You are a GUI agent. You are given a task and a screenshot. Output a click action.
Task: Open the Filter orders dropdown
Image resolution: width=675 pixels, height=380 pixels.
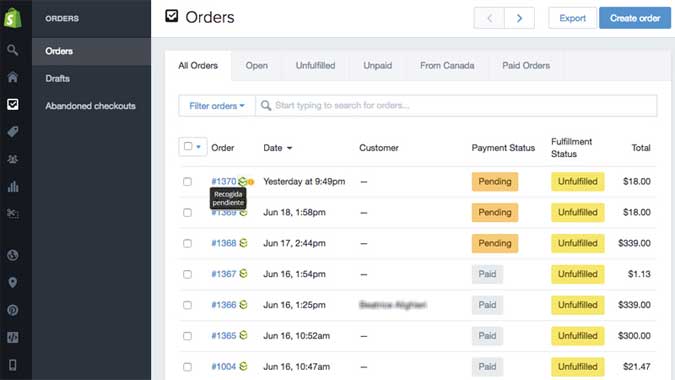point(217,106)
